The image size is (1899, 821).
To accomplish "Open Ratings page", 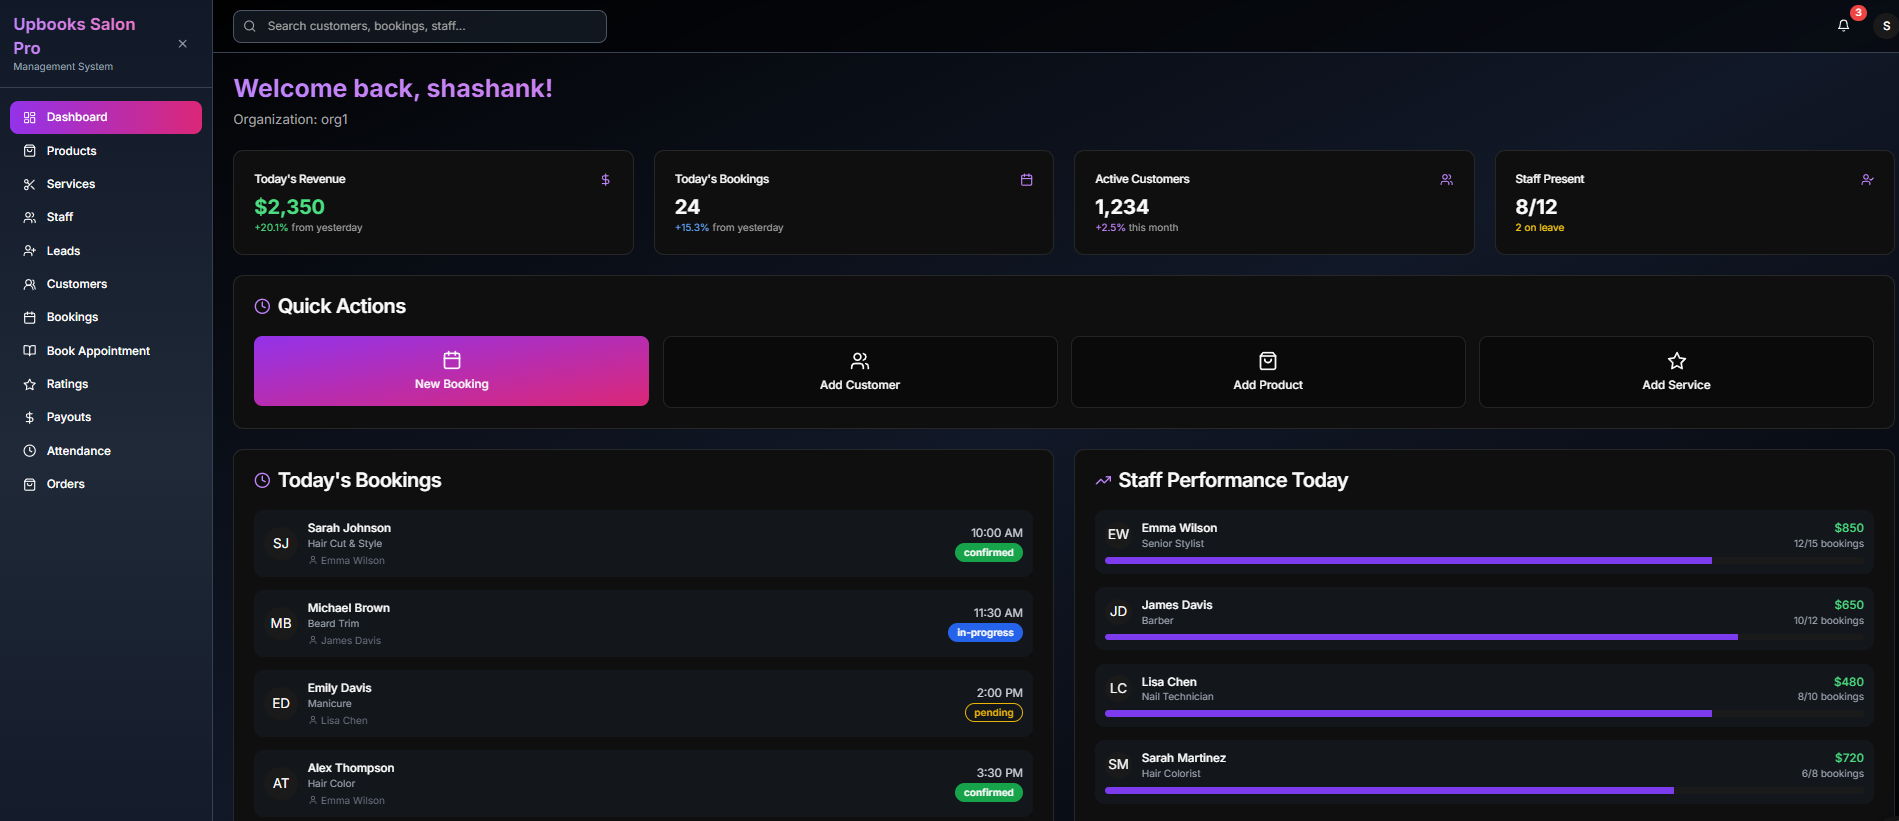I will tap(106, 384).
